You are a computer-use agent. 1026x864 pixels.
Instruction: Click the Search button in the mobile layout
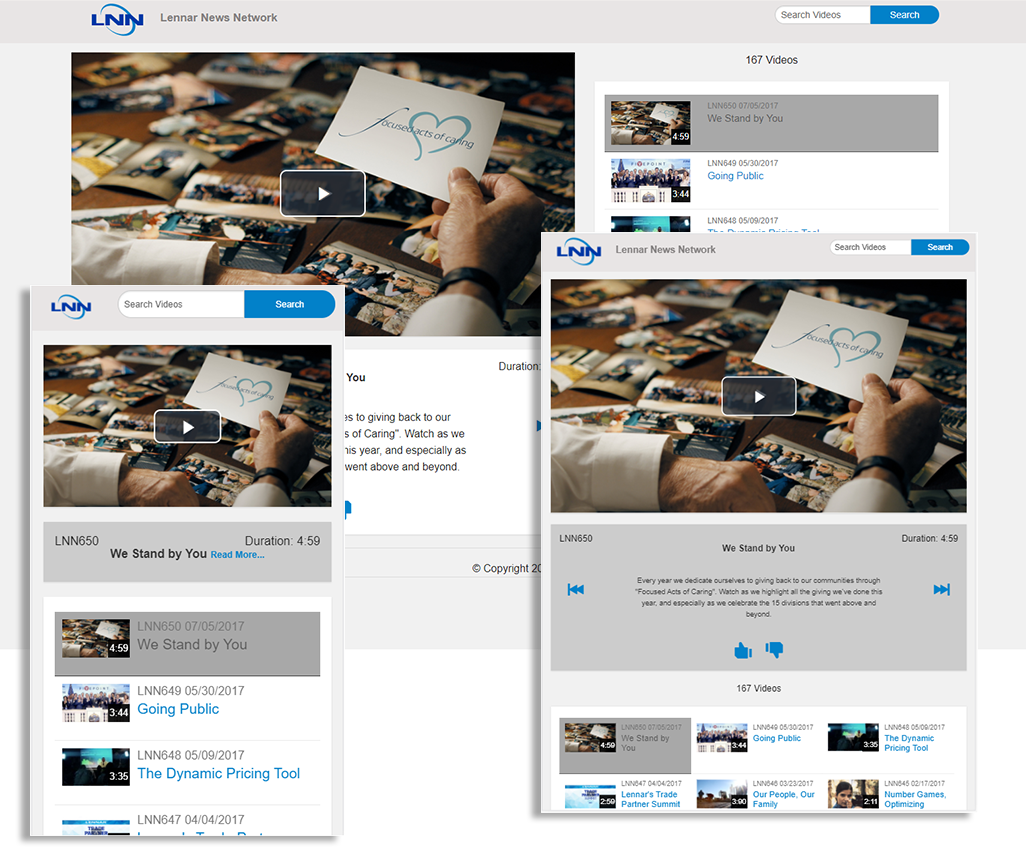pos(289,304)
